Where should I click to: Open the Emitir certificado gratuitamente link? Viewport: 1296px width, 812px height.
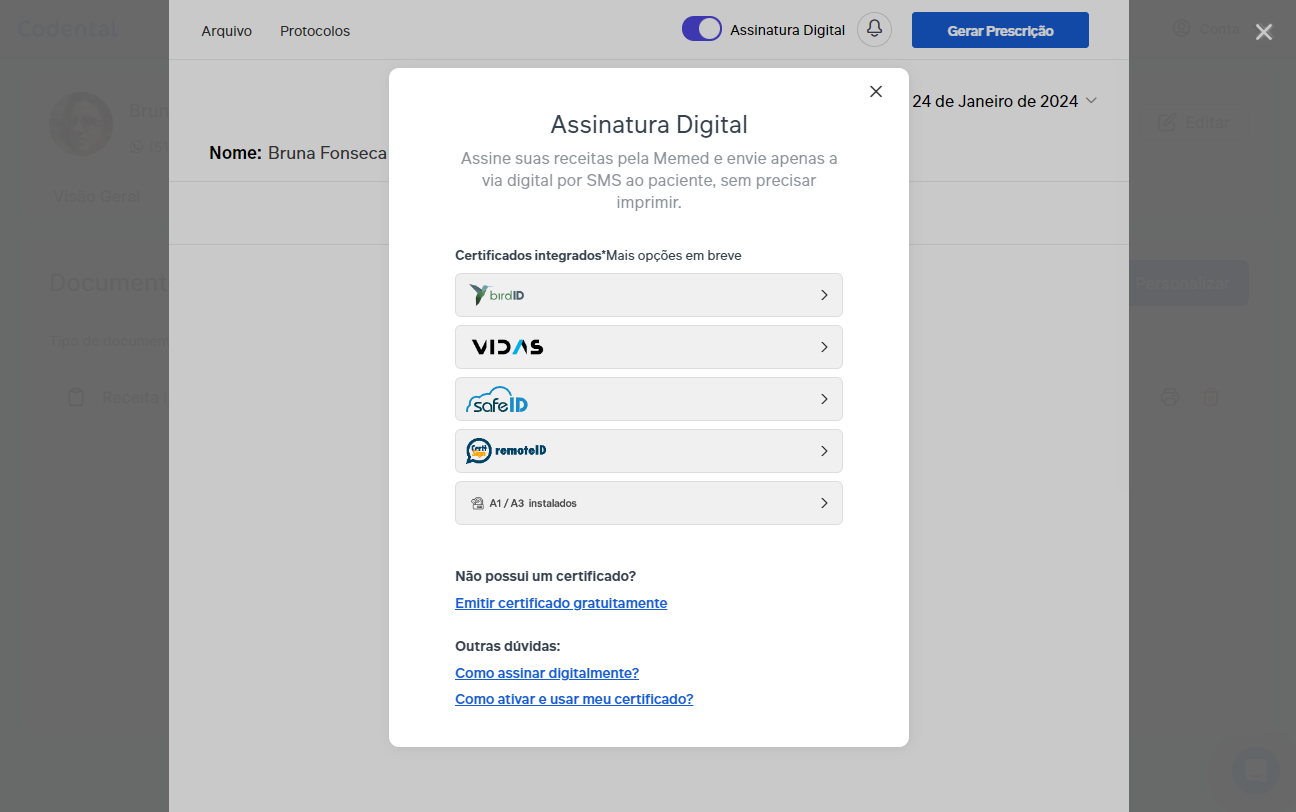561,603
